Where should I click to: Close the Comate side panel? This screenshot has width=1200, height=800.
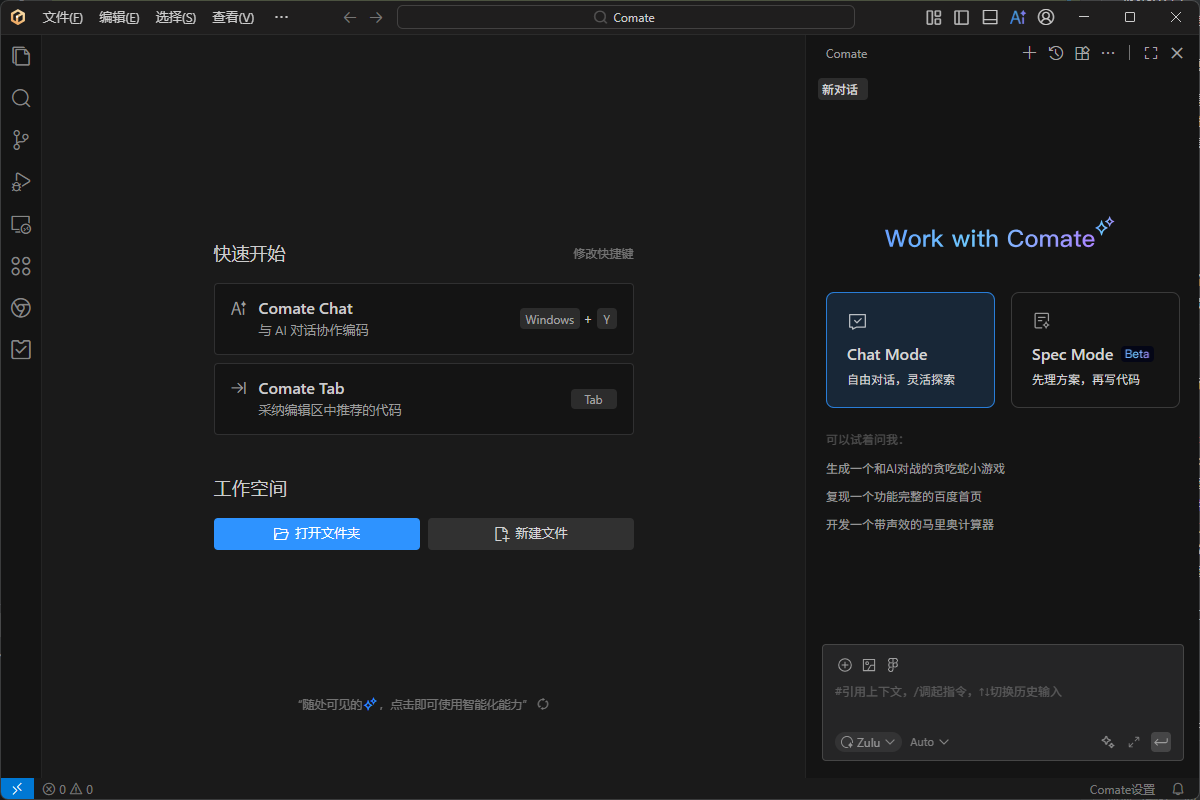click(x=1177, y=53)
